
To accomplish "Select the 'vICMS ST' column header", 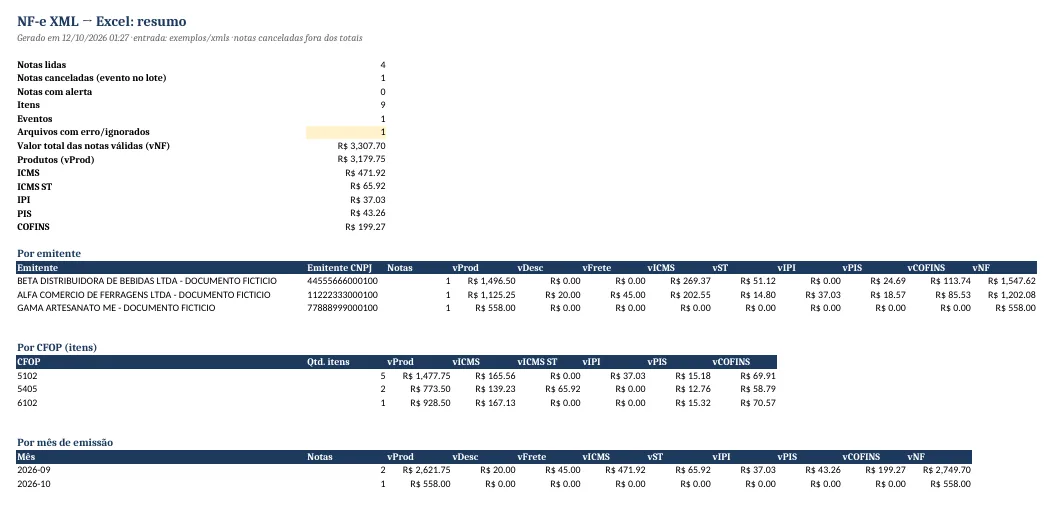I will point(537,362).
